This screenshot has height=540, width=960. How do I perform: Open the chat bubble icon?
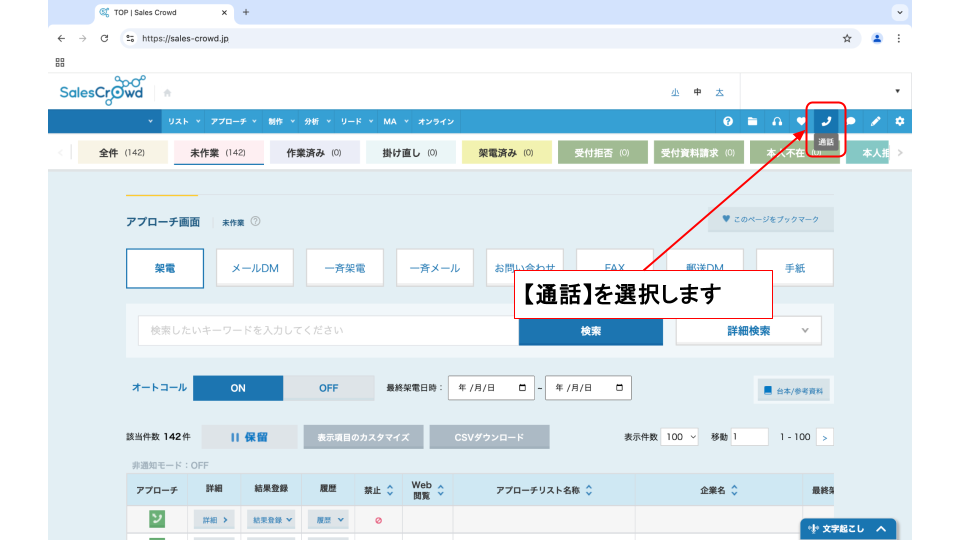851,121
